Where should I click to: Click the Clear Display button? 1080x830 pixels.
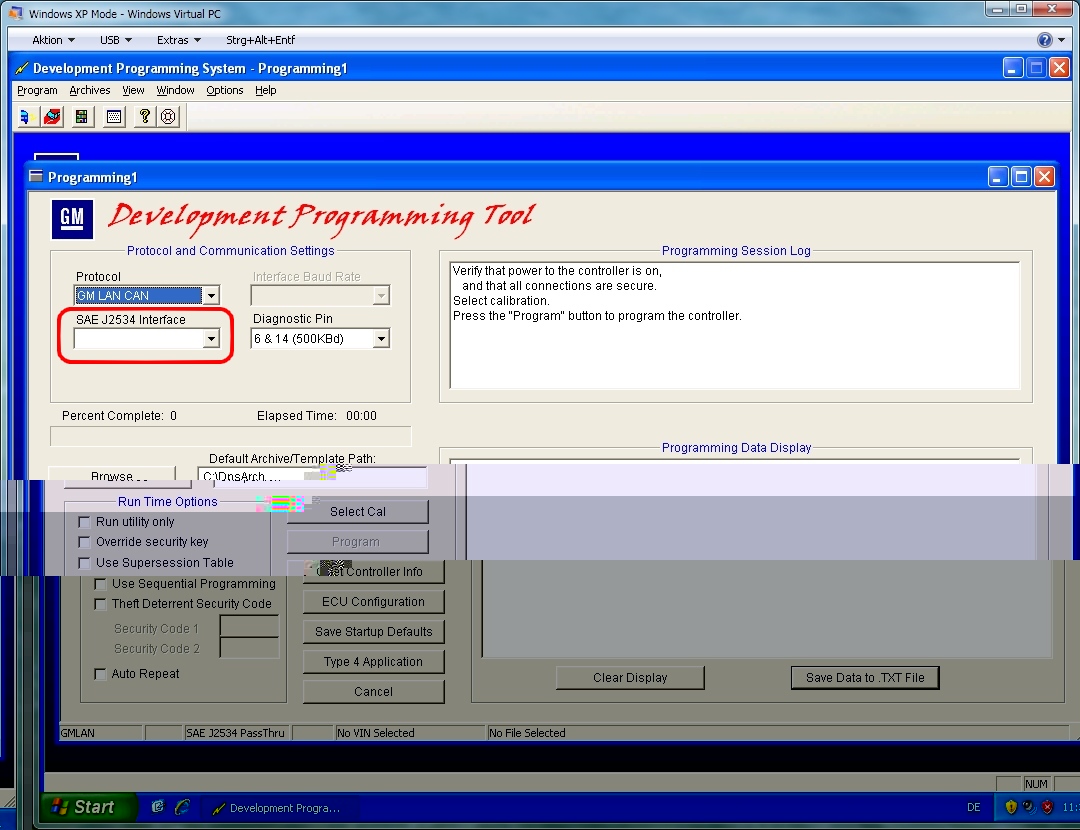(x=630, y=678)
